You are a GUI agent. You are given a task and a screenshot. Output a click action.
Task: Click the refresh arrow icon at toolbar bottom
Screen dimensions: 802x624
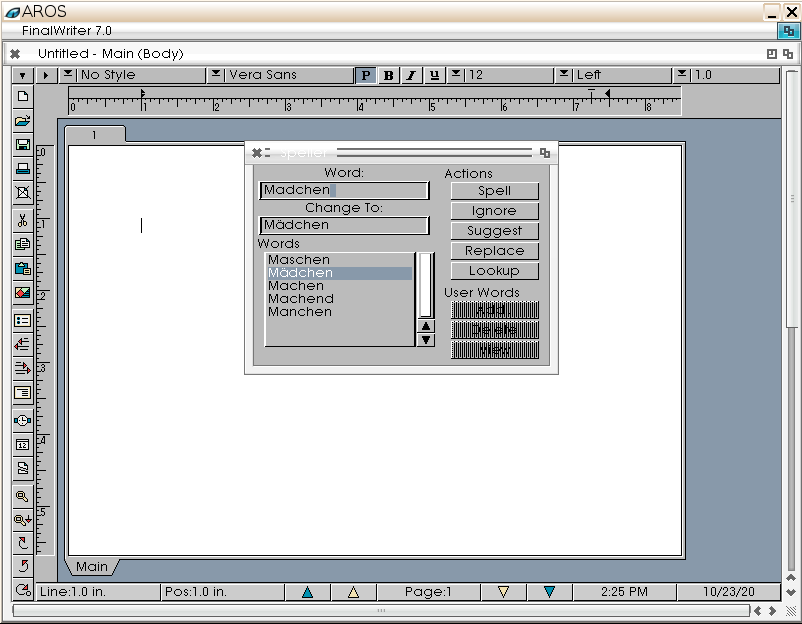coord(23,590)
